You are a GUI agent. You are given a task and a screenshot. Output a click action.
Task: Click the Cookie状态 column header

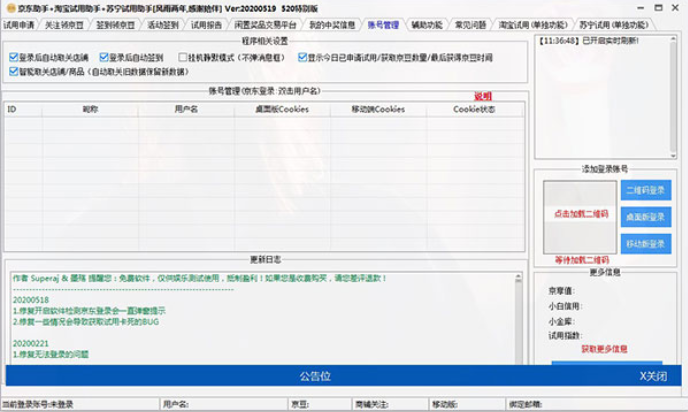pyautogui.click(x=474, y=109)
